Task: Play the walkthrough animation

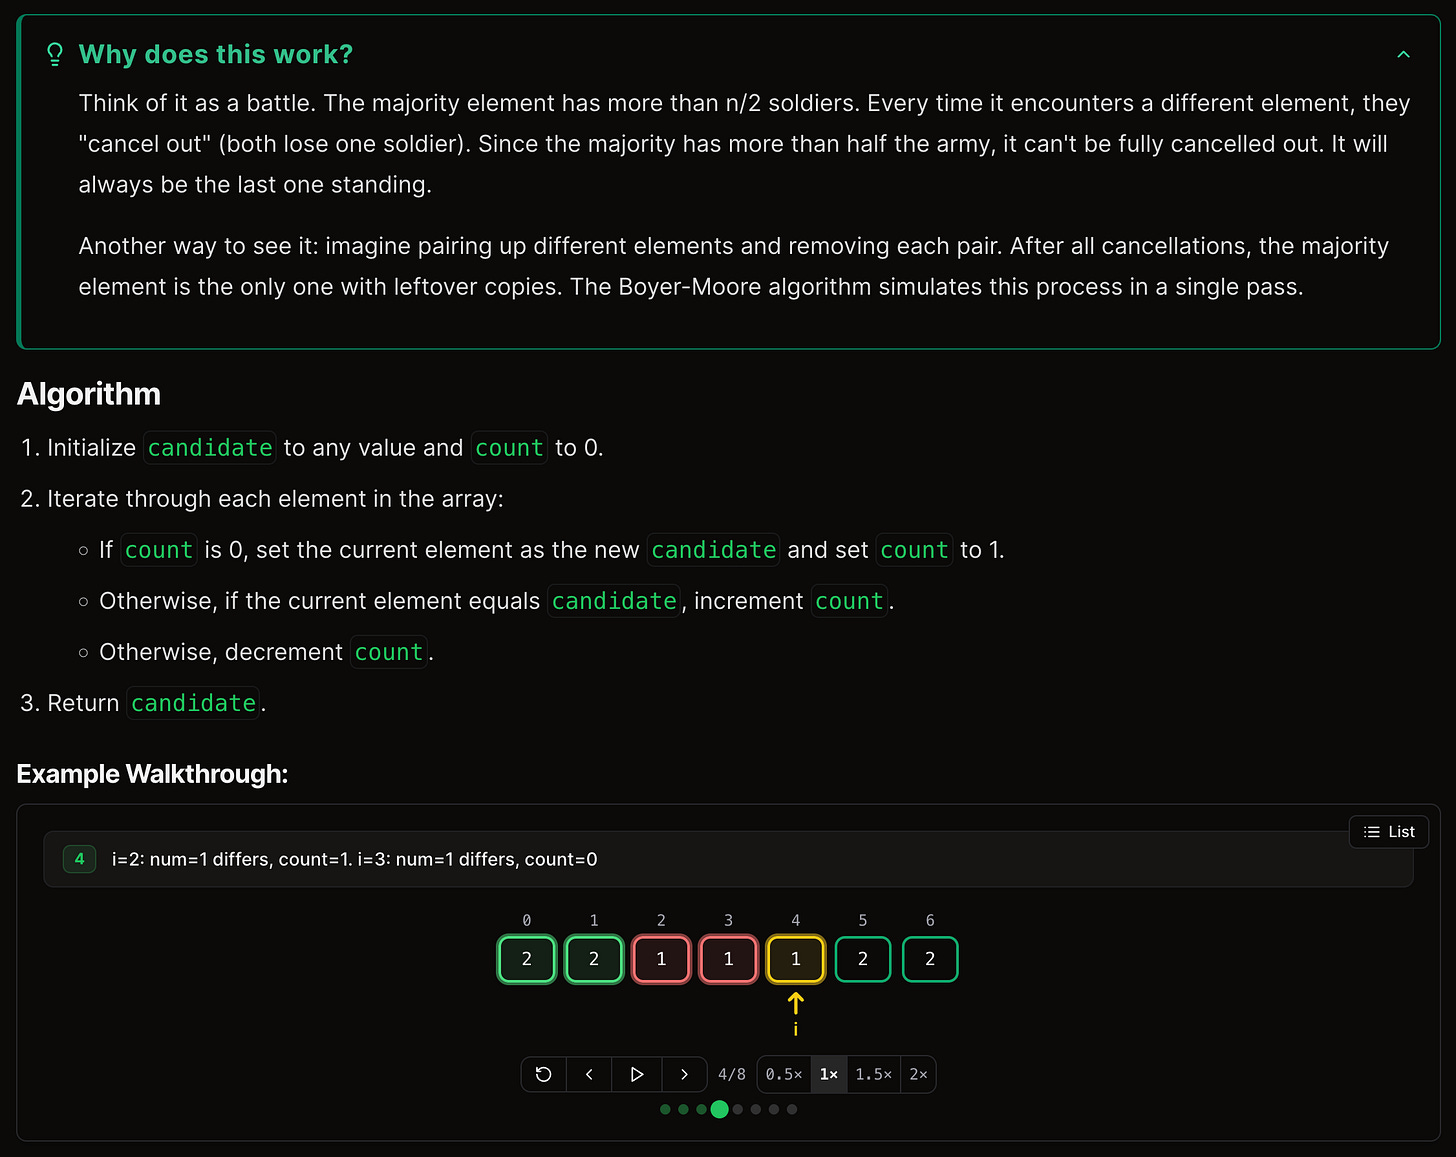Action: (x=636, y=1074)
